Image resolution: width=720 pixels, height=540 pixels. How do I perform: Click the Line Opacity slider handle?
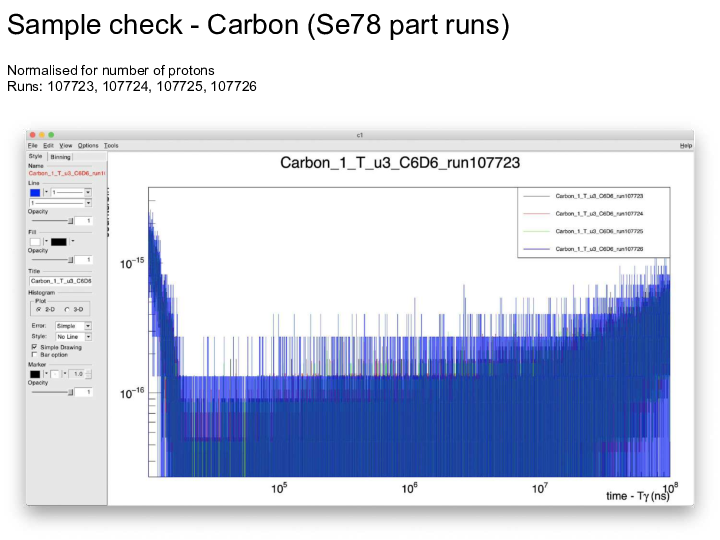point(71,221)
